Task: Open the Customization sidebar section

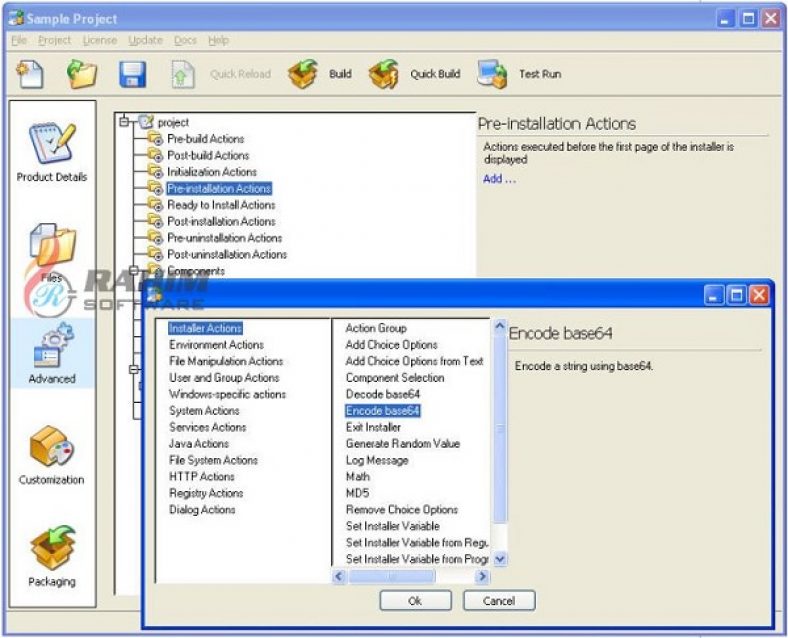Action: pos(52,455)
